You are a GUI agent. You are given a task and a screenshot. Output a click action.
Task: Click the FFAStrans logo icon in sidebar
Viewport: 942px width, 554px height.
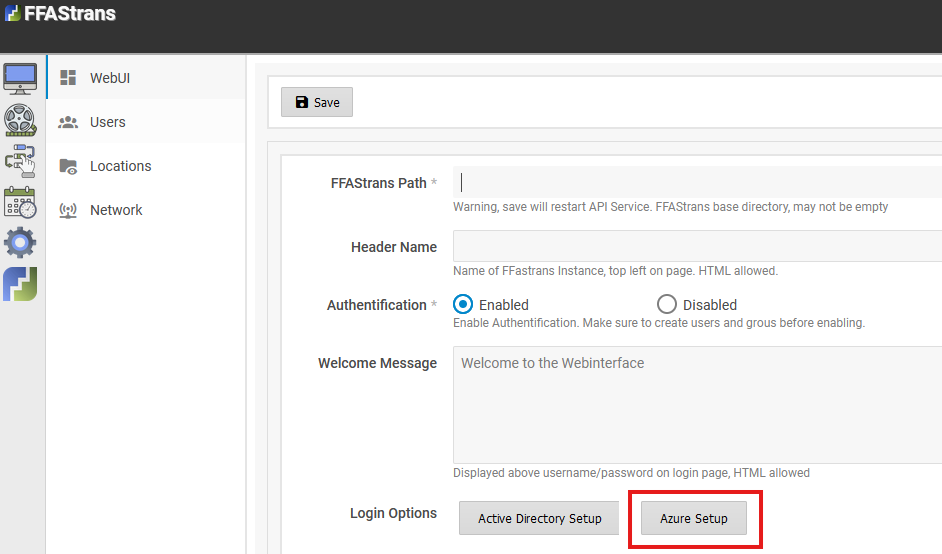click(20, 284)
